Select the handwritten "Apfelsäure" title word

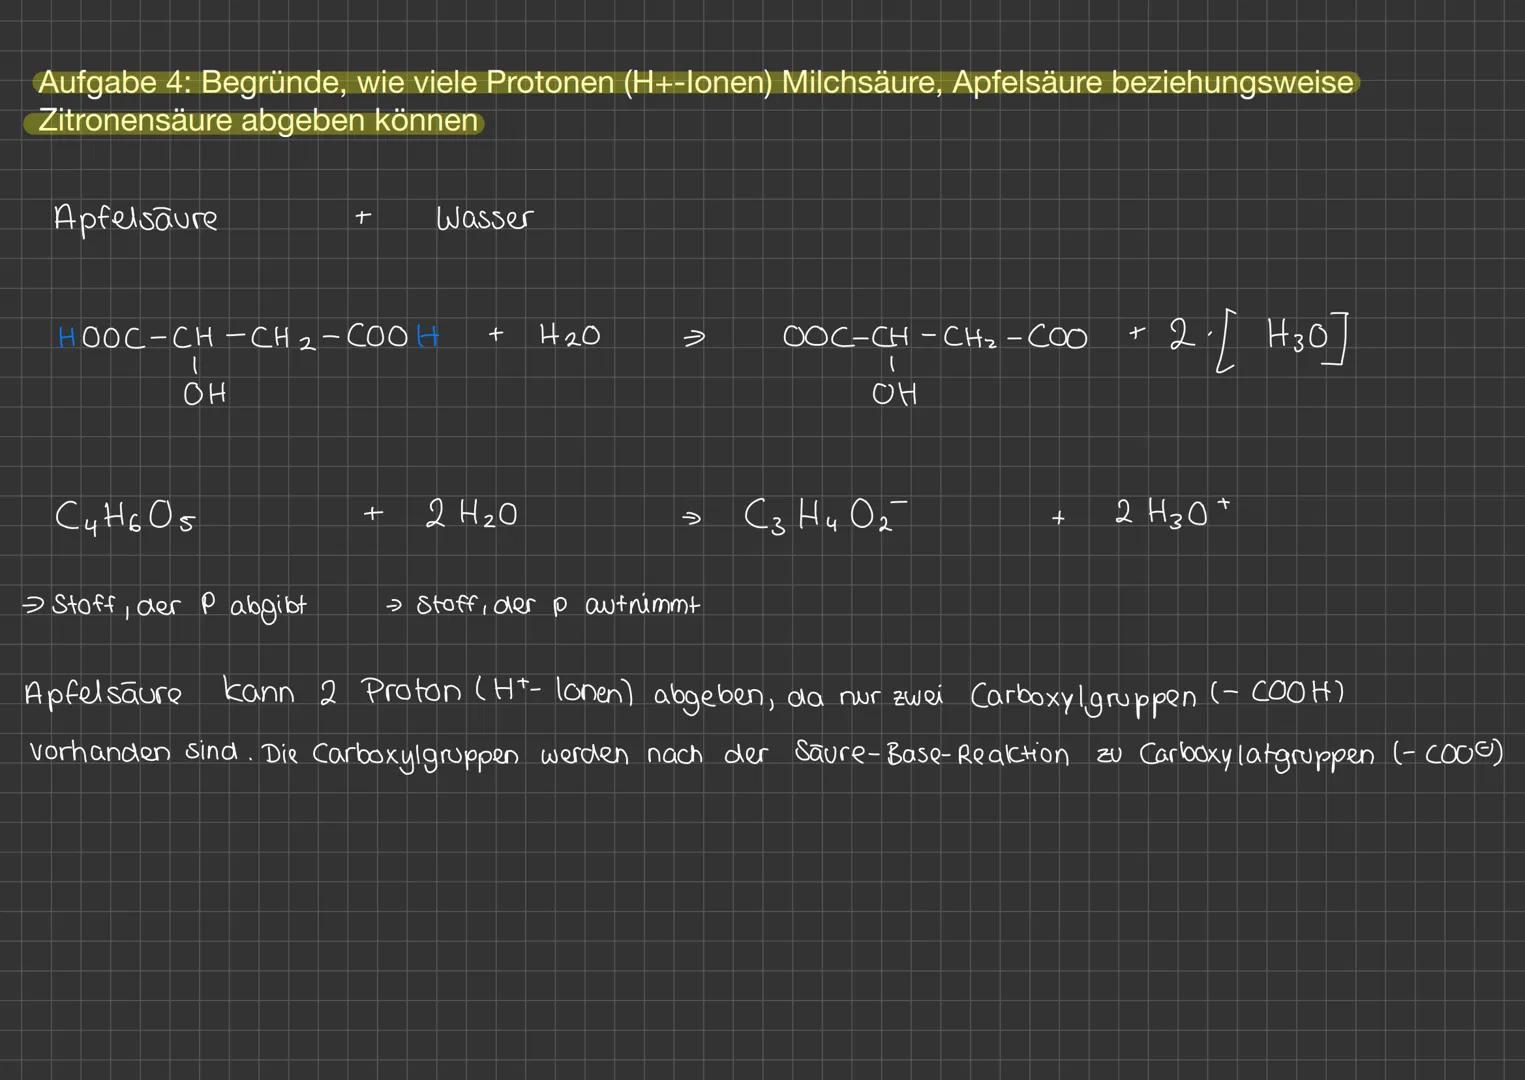coord(135,218)
